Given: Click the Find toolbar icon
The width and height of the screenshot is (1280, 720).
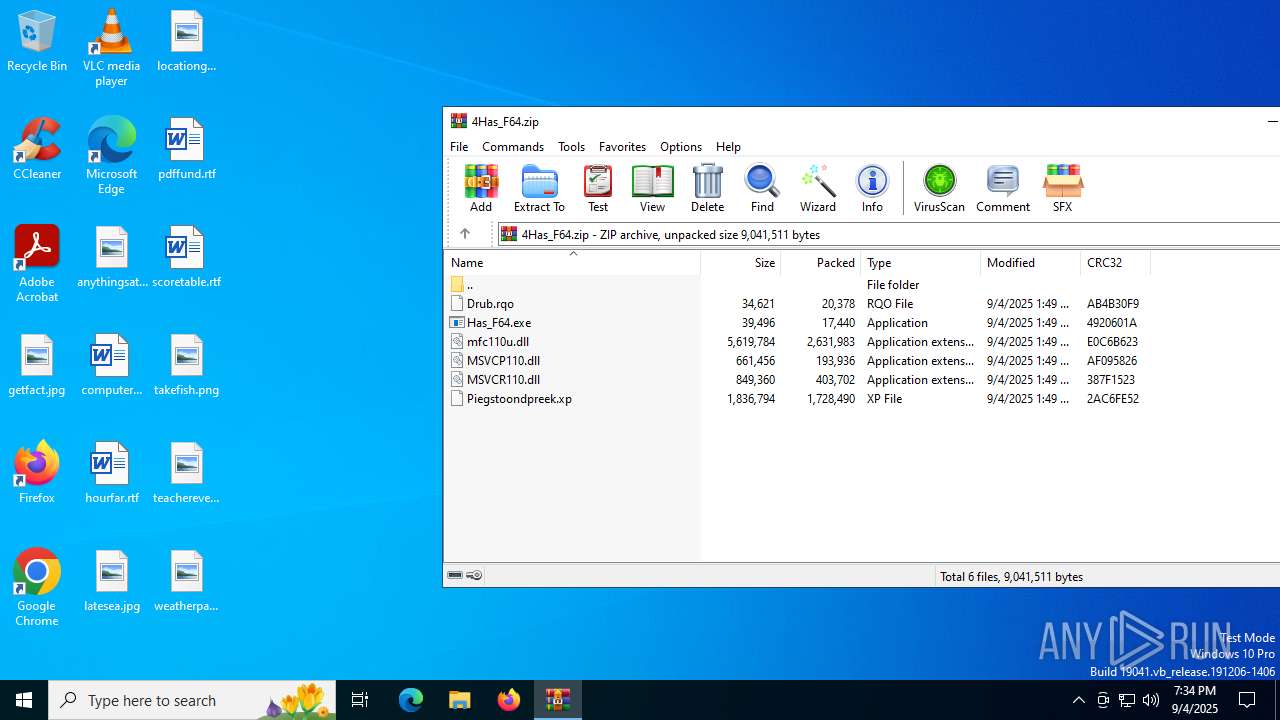Looking at the screenshot, I should coord(762,188).
